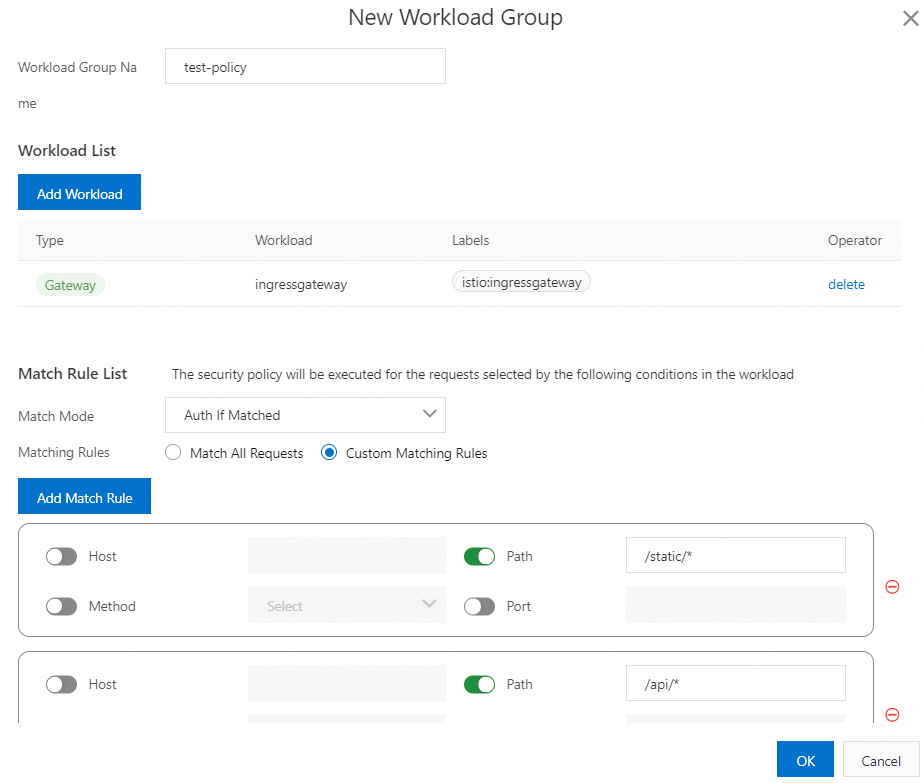Remove the /static/* match rule

892,587
